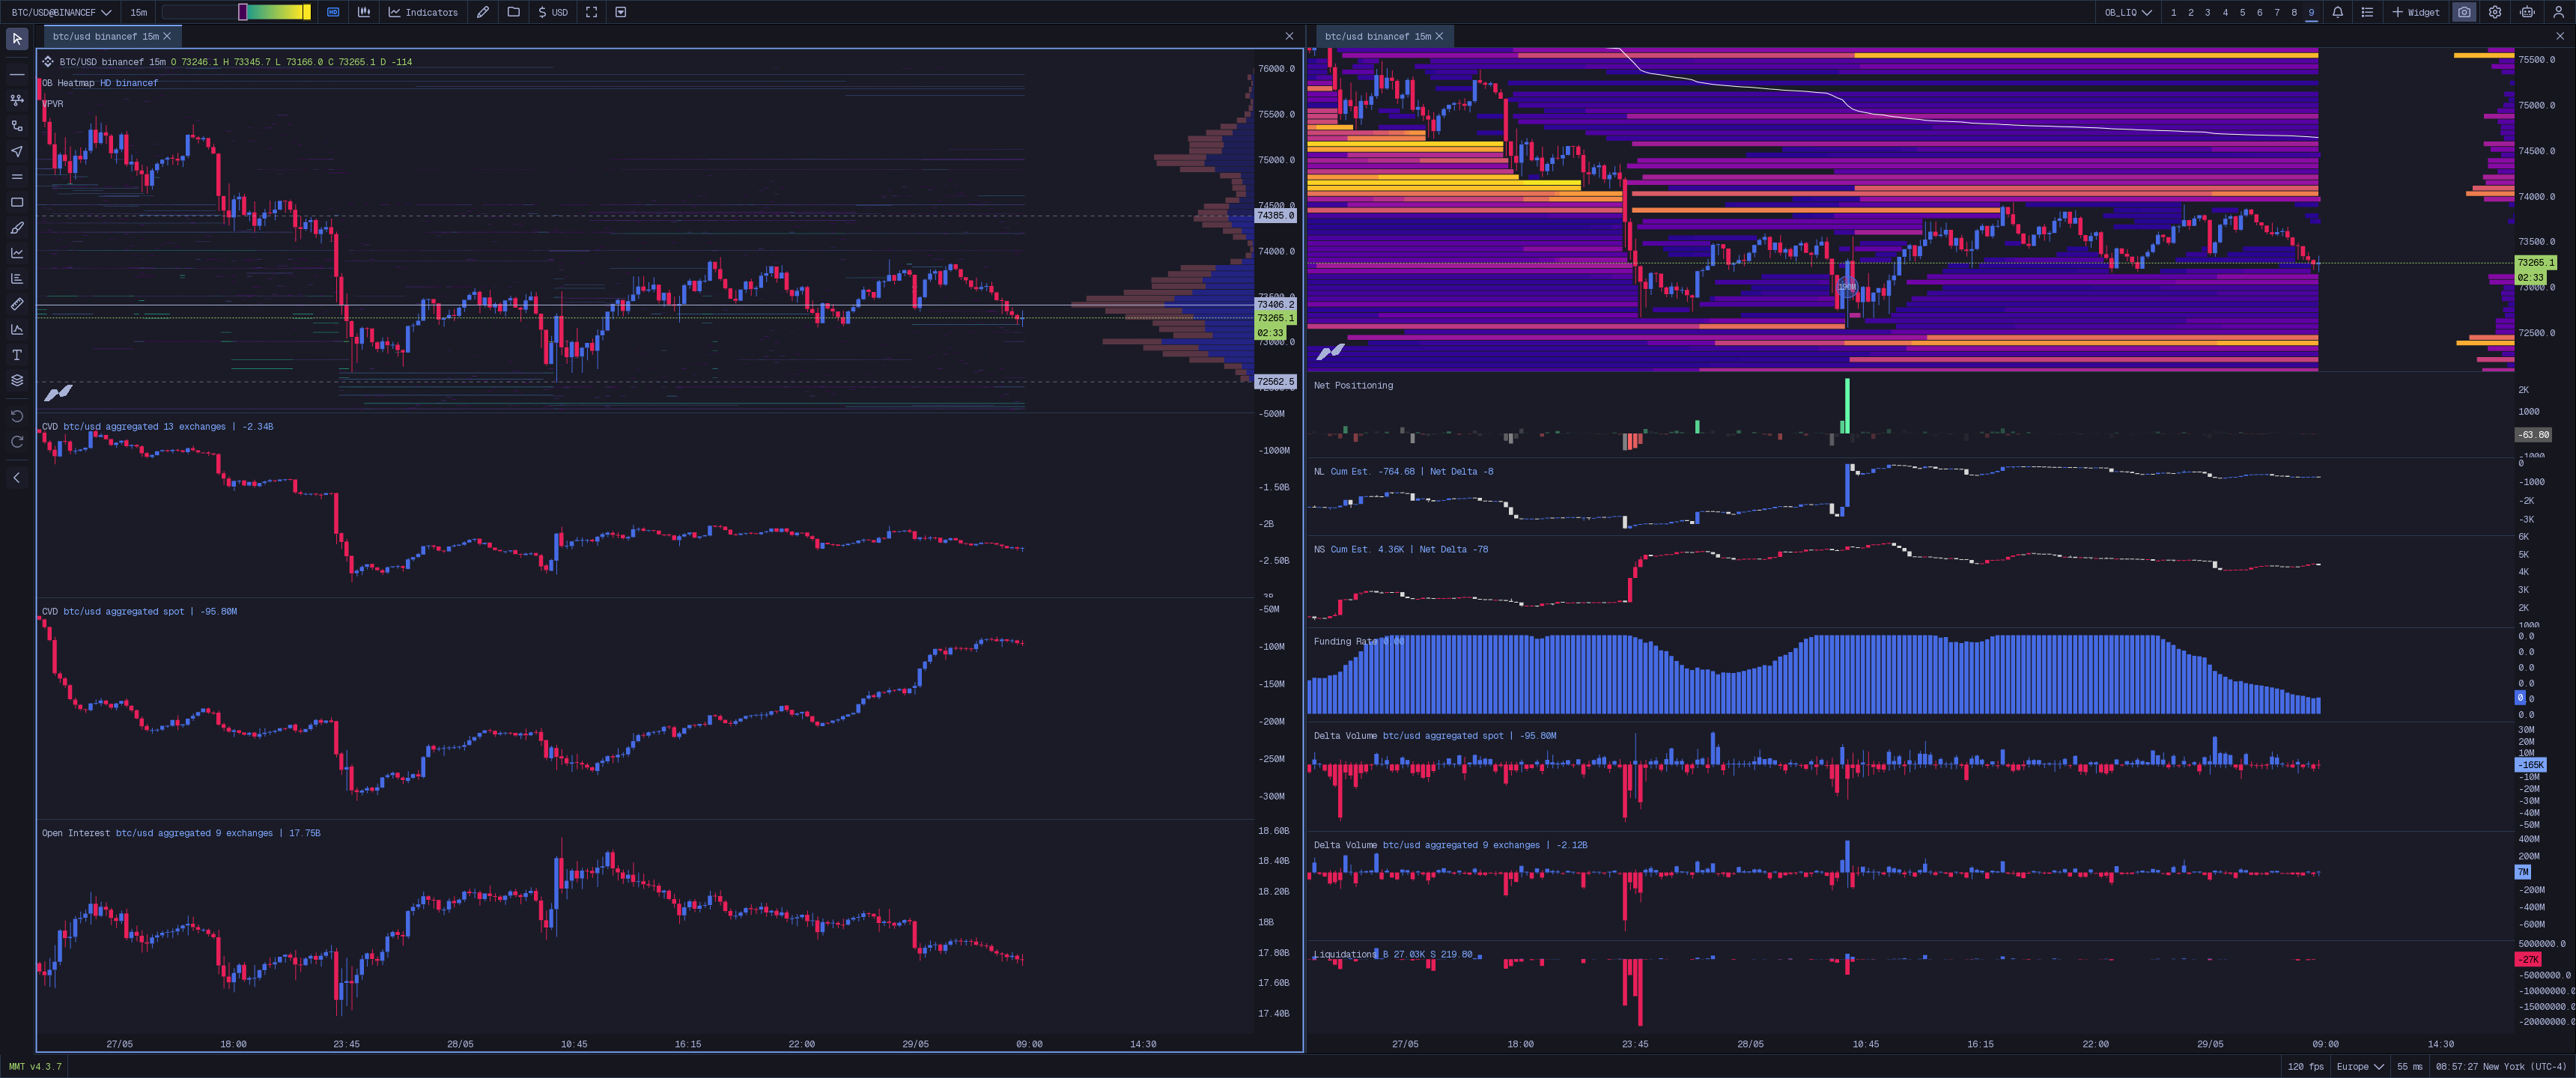Image resolution: width=2576 pixels, height=1078 pixels.
Task: Switch to workspace tab 1
Action: [x=2174, y=12]
